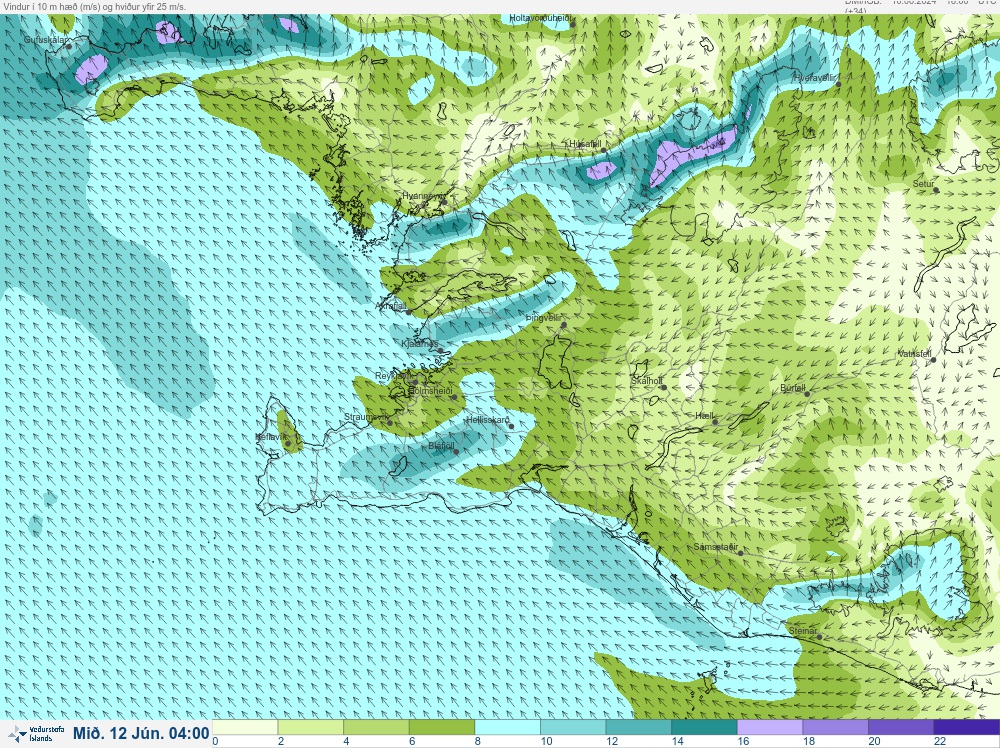Click the Hellisskarð station marker
Image resolution: width=1000 pixels, height=748 pixels.
511,426
